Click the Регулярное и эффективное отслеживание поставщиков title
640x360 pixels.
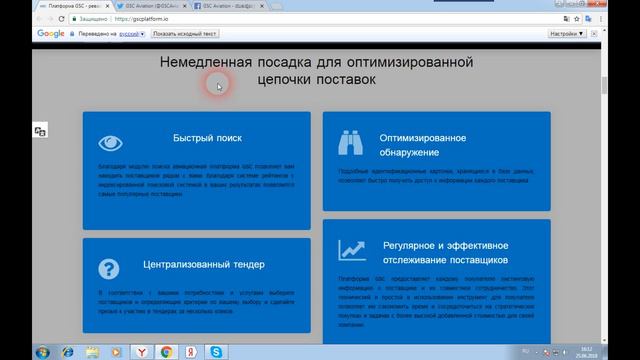(x=446, y=253)
